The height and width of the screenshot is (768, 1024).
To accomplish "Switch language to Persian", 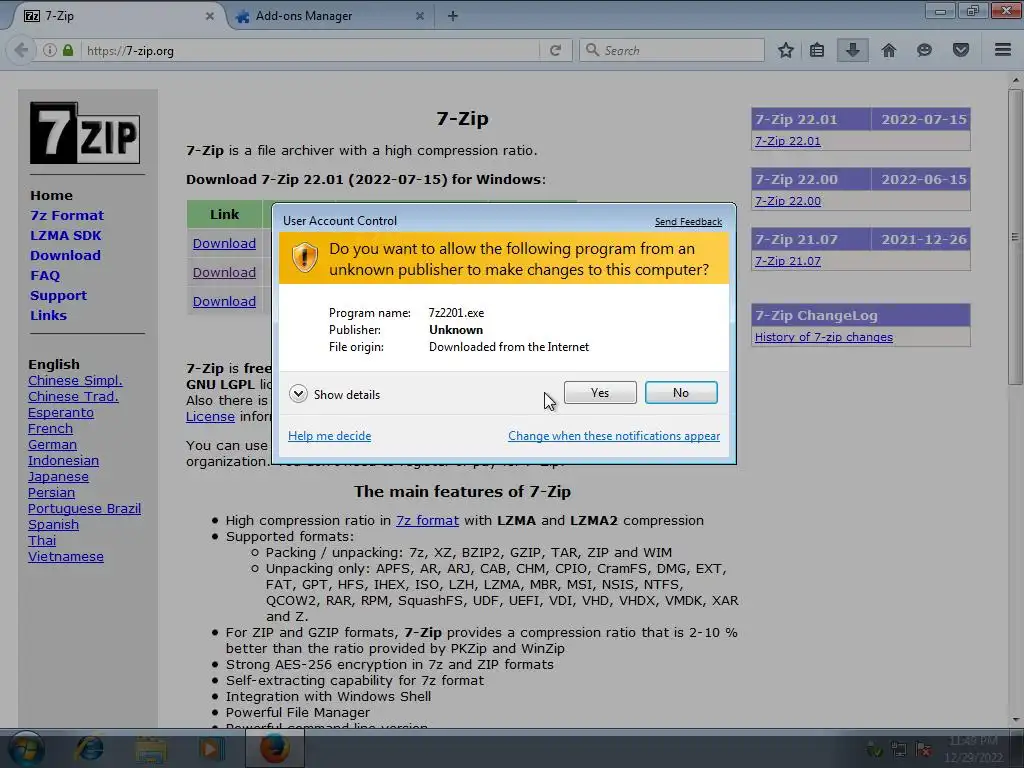I will [x=52, y=492].
